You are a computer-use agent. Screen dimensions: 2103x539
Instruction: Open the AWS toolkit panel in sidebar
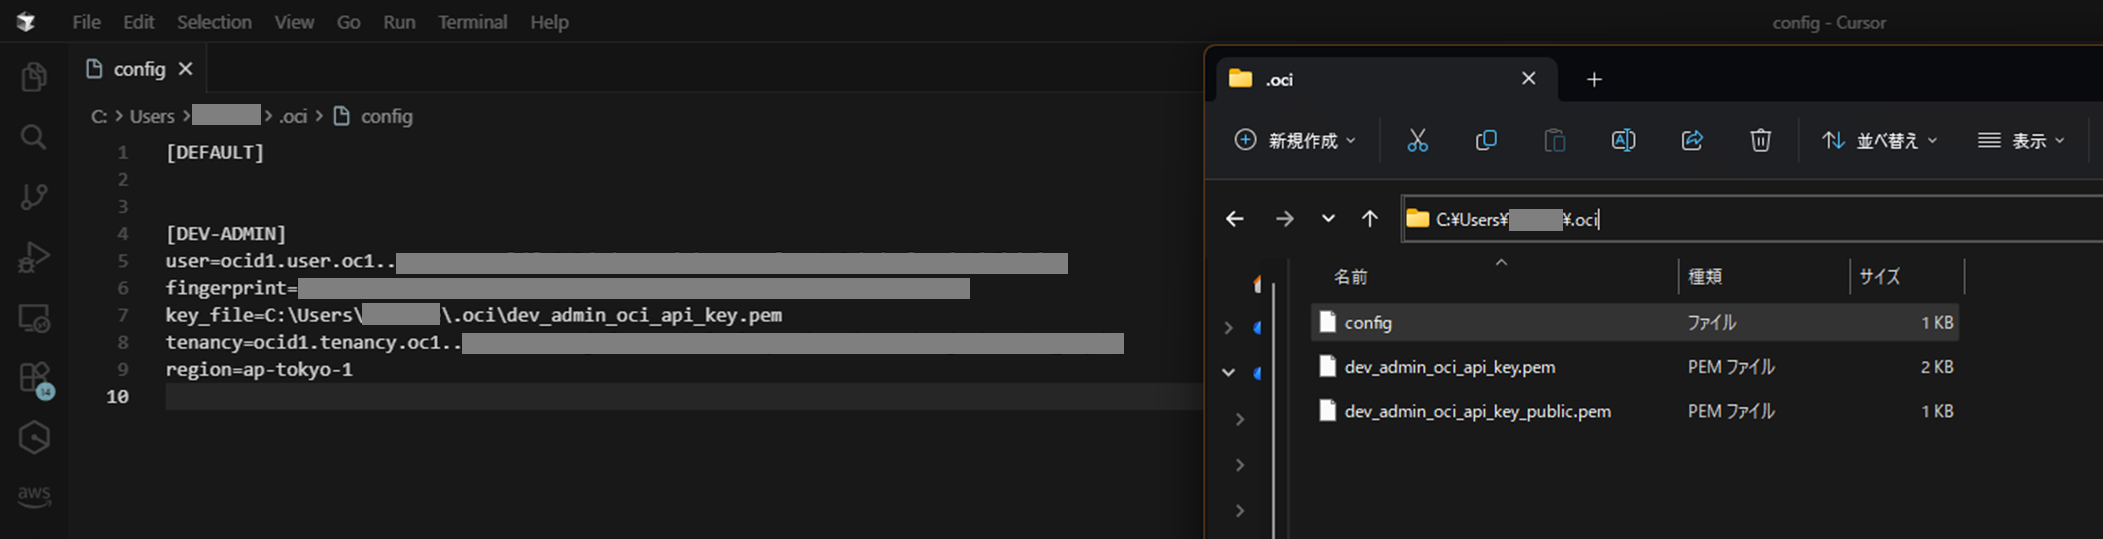point(34,495)
